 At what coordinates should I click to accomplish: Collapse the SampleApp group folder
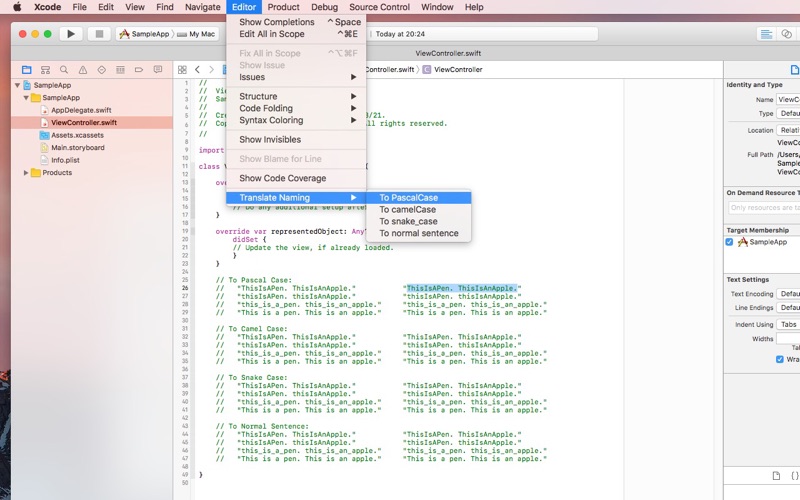point(26,97)
